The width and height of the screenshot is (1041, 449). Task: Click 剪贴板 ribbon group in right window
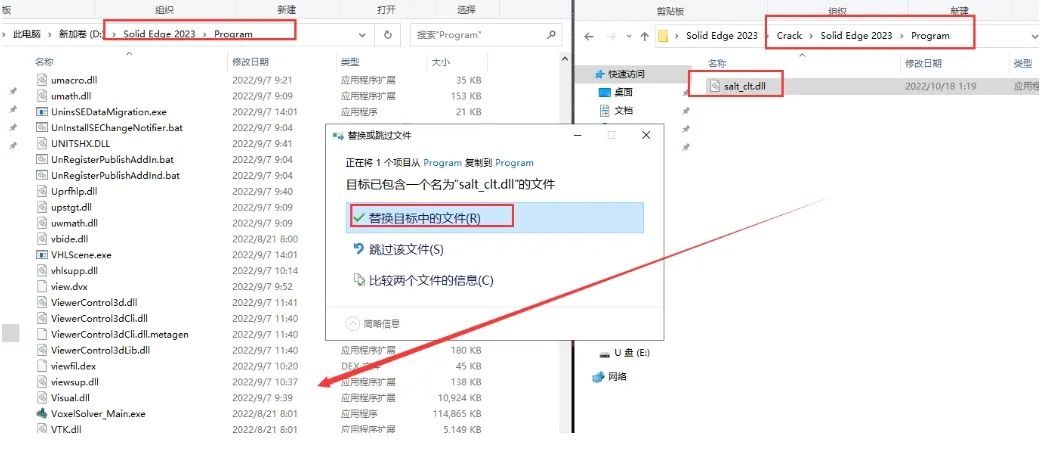[x=671, y=11]
